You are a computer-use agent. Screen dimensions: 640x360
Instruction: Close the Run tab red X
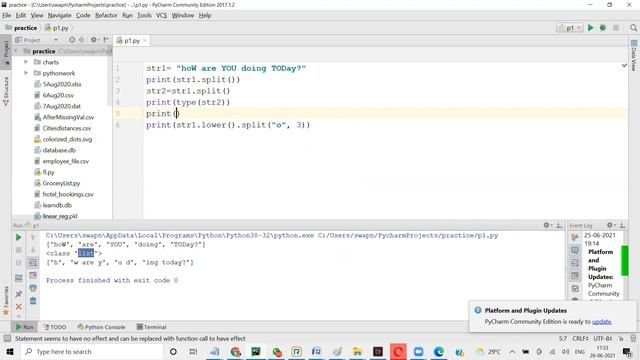pos(18,307)
